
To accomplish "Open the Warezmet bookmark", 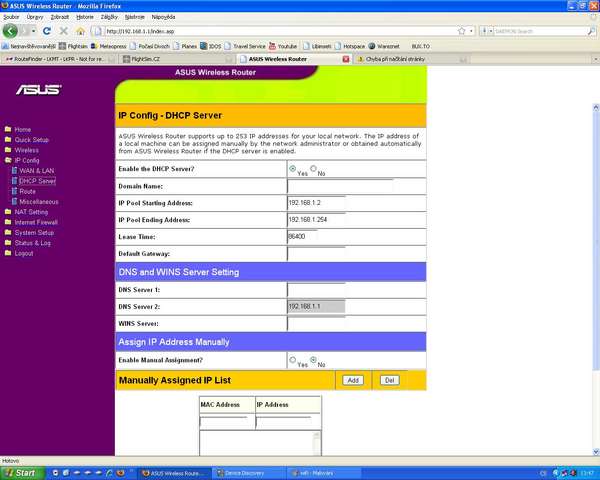I will [x=384, y=46].
